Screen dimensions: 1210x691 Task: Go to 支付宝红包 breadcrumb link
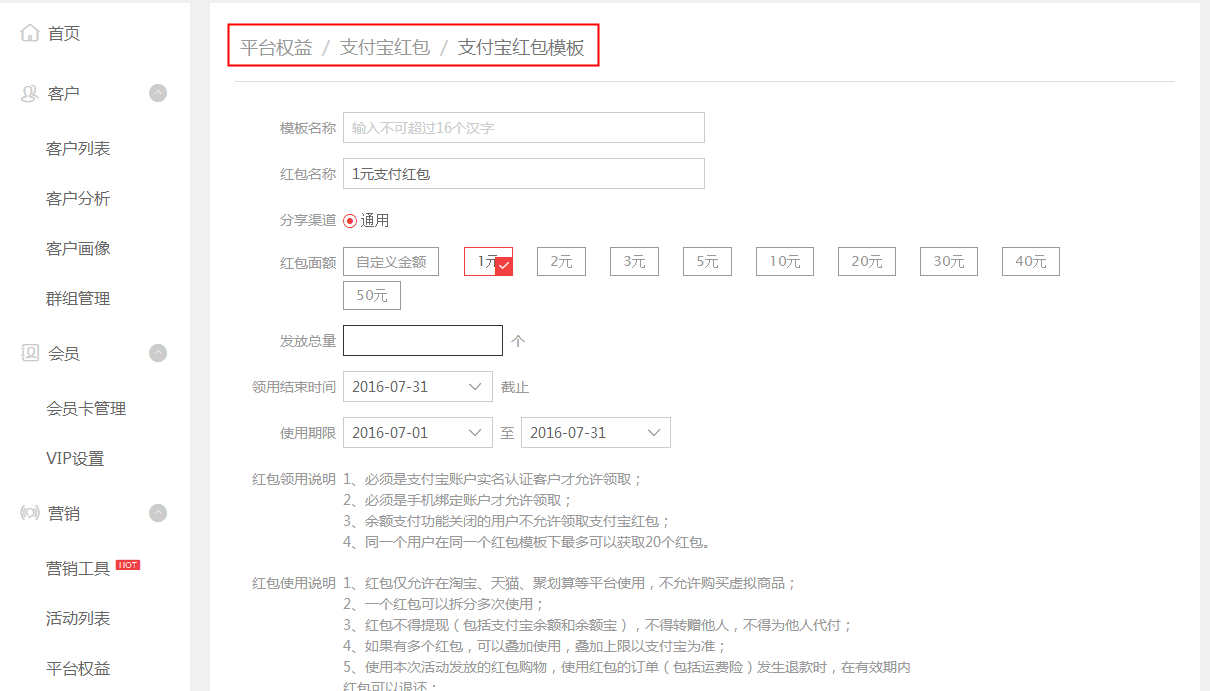[x=385, y=47]
